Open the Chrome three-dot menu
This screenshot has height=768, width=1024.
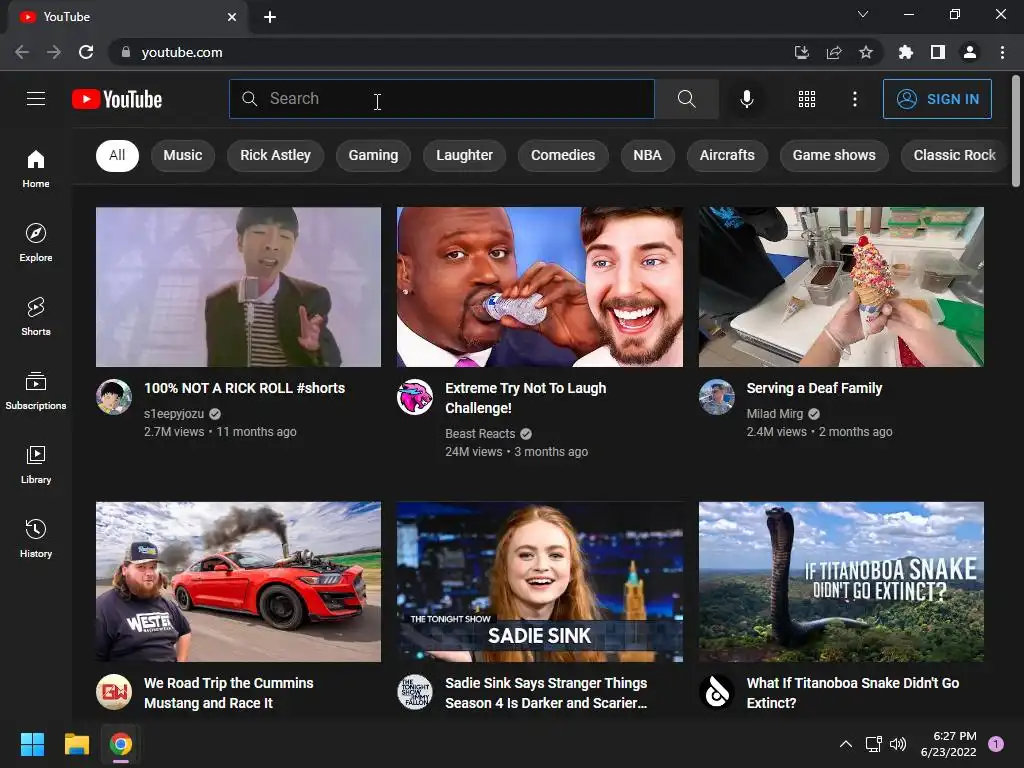[x=1002, y=52]
